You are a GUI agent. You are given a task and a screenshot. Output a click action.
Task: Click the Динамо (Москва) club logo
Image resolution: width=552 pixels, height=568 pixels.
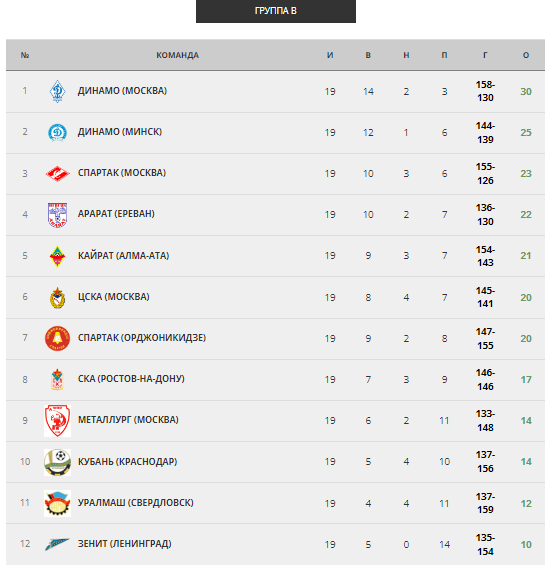(x=57, y=91)
